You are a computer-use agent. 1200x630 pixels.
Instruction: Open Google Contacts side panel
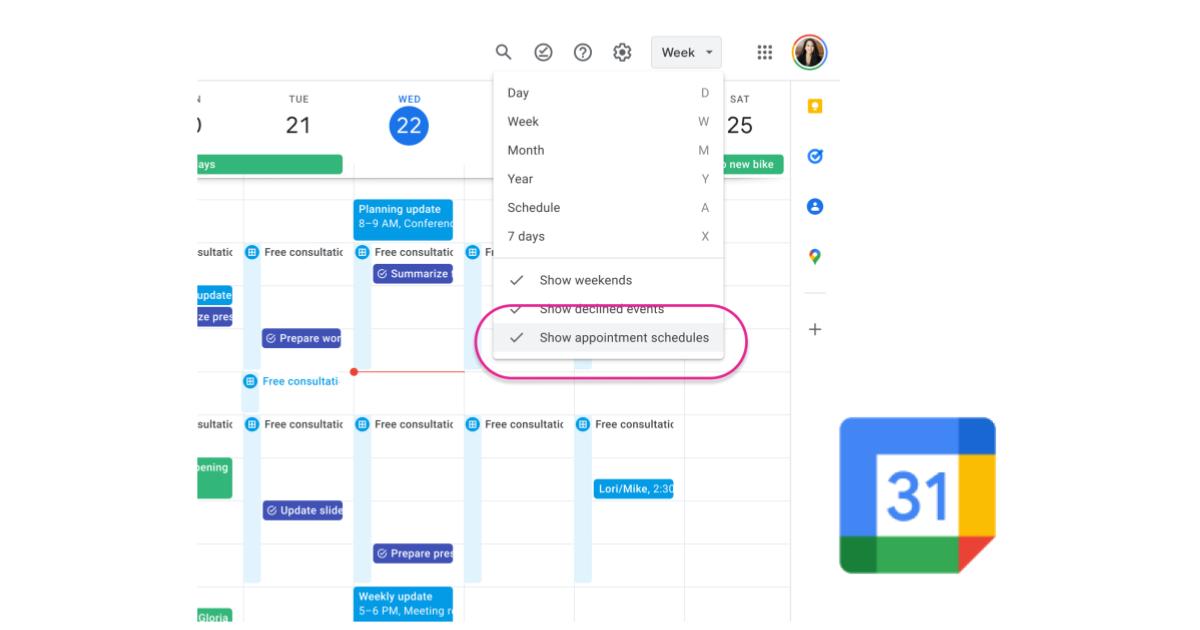coord(816,206)
